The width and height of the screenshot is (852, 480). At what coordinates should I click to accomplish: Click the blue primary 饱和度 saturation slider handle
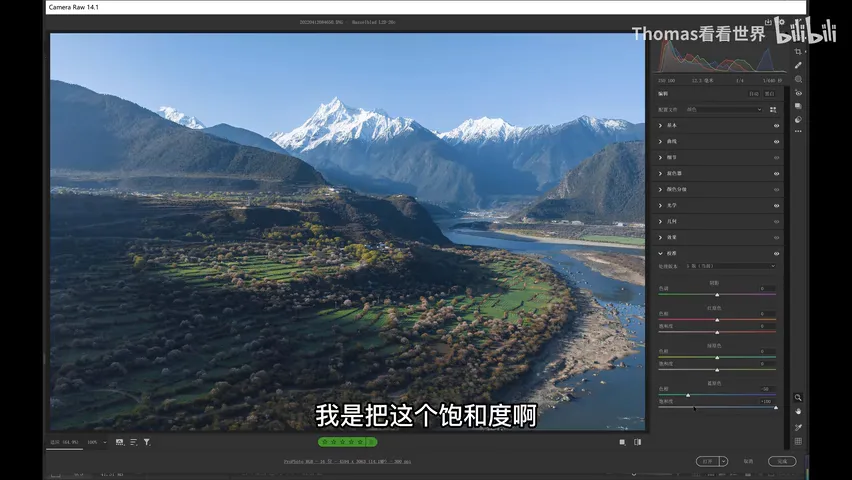pos(775,407)
